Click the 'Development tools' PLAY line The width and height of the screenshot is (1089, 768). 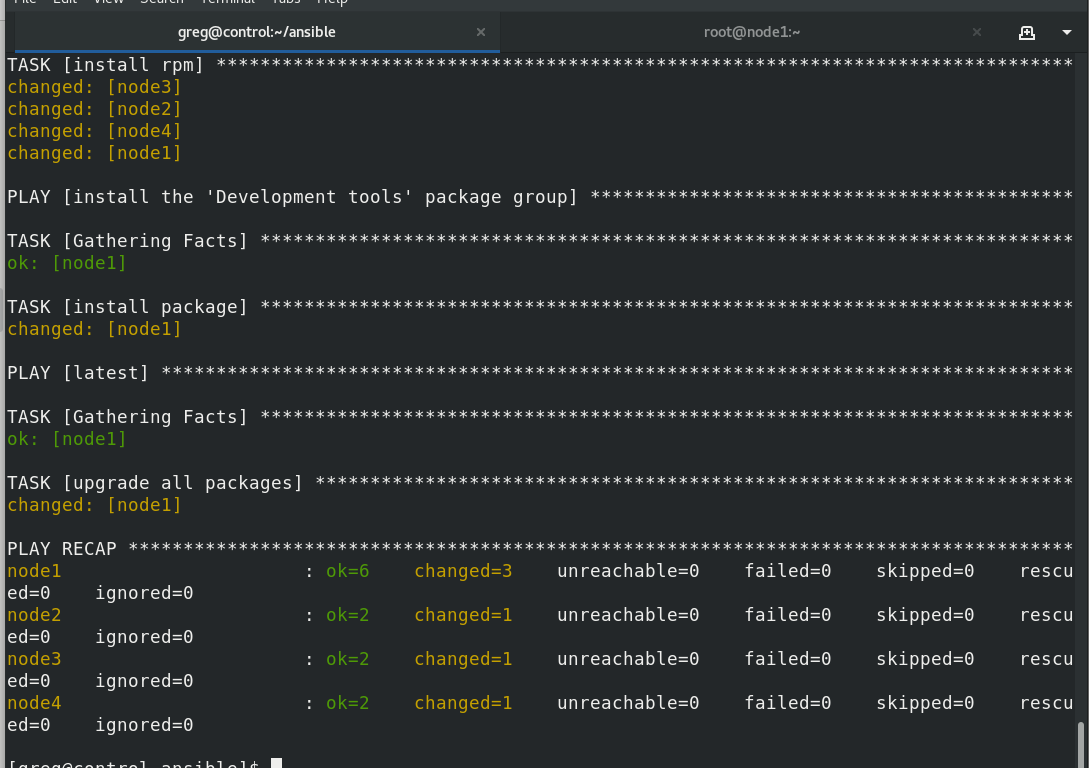540,197
